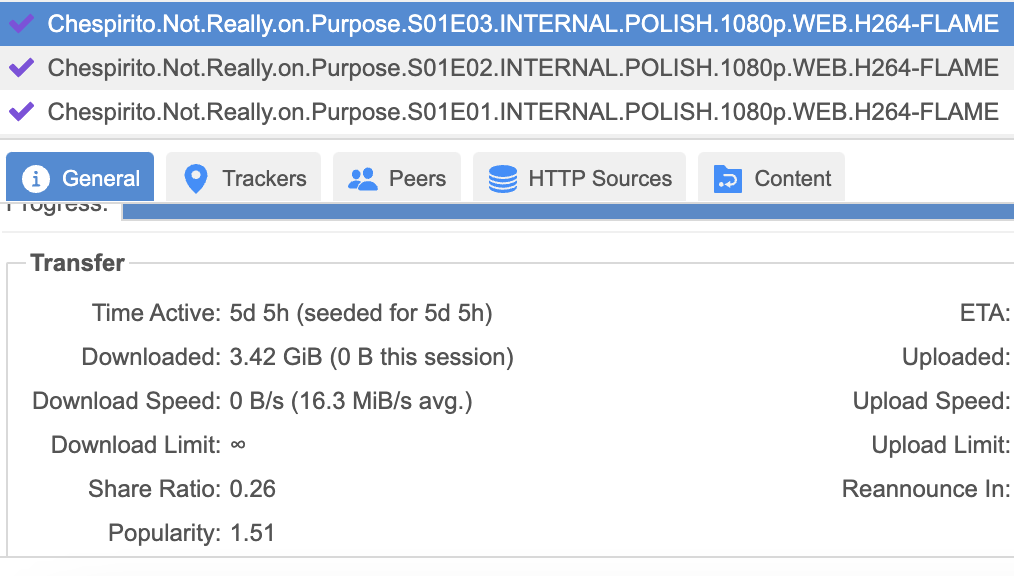Select the General tab label
The height and width of the screenshot is (576, 1014).
coord(101,179)
